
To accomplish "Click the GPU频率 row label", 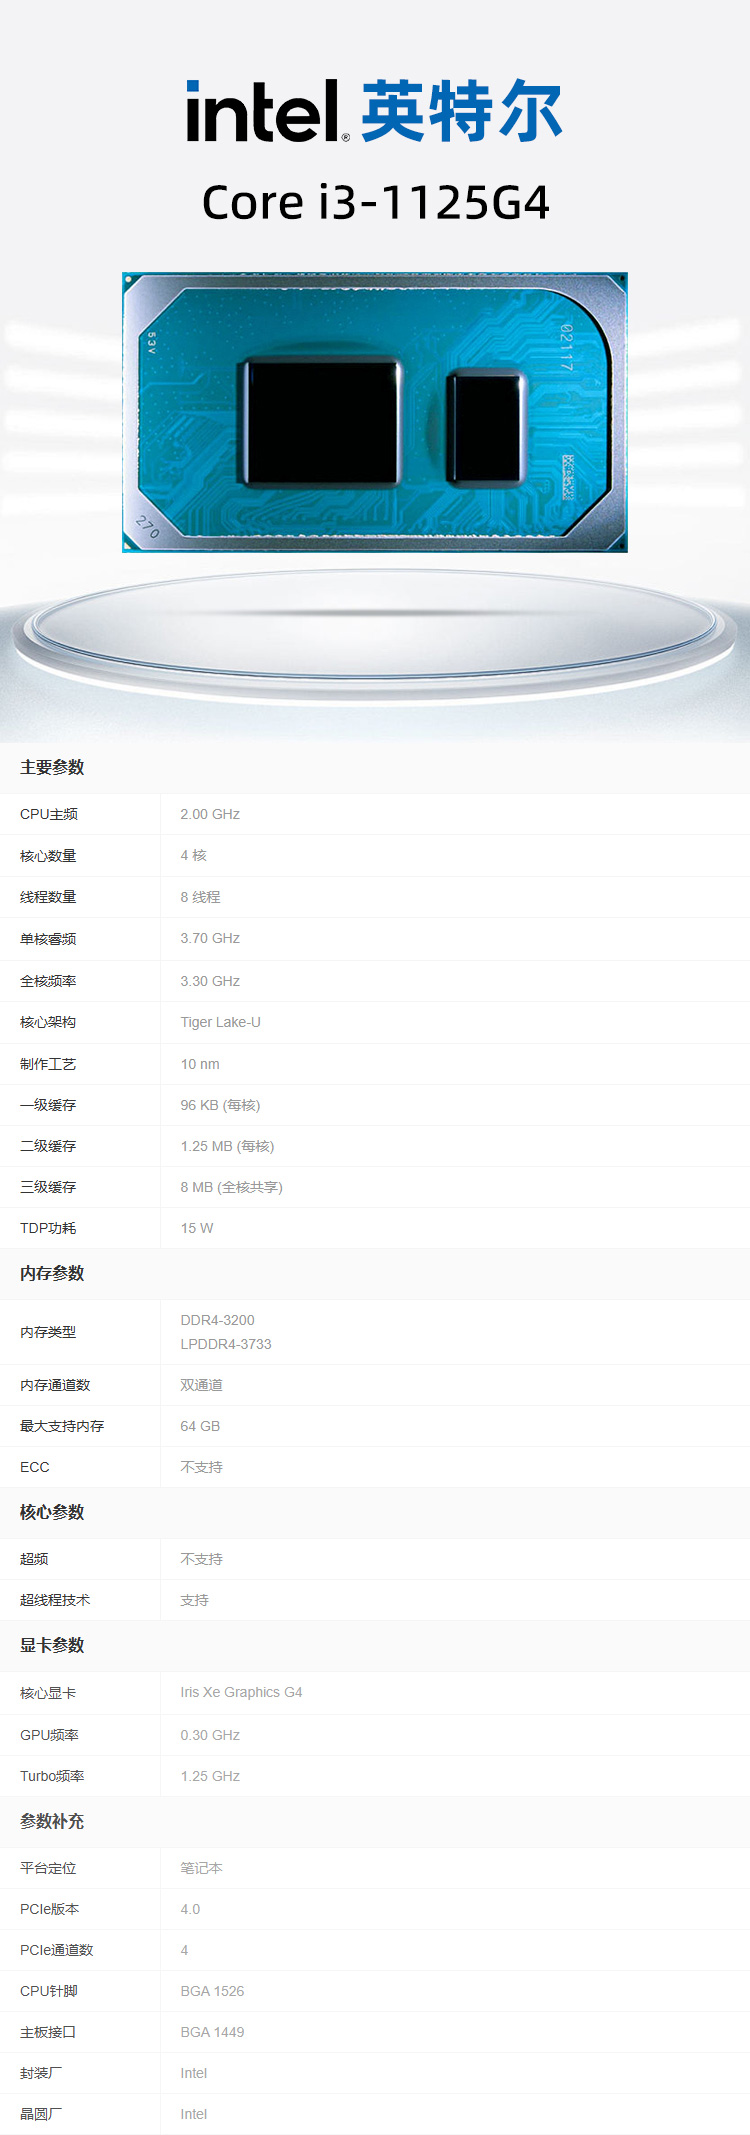I will [x=49, y=1735].
